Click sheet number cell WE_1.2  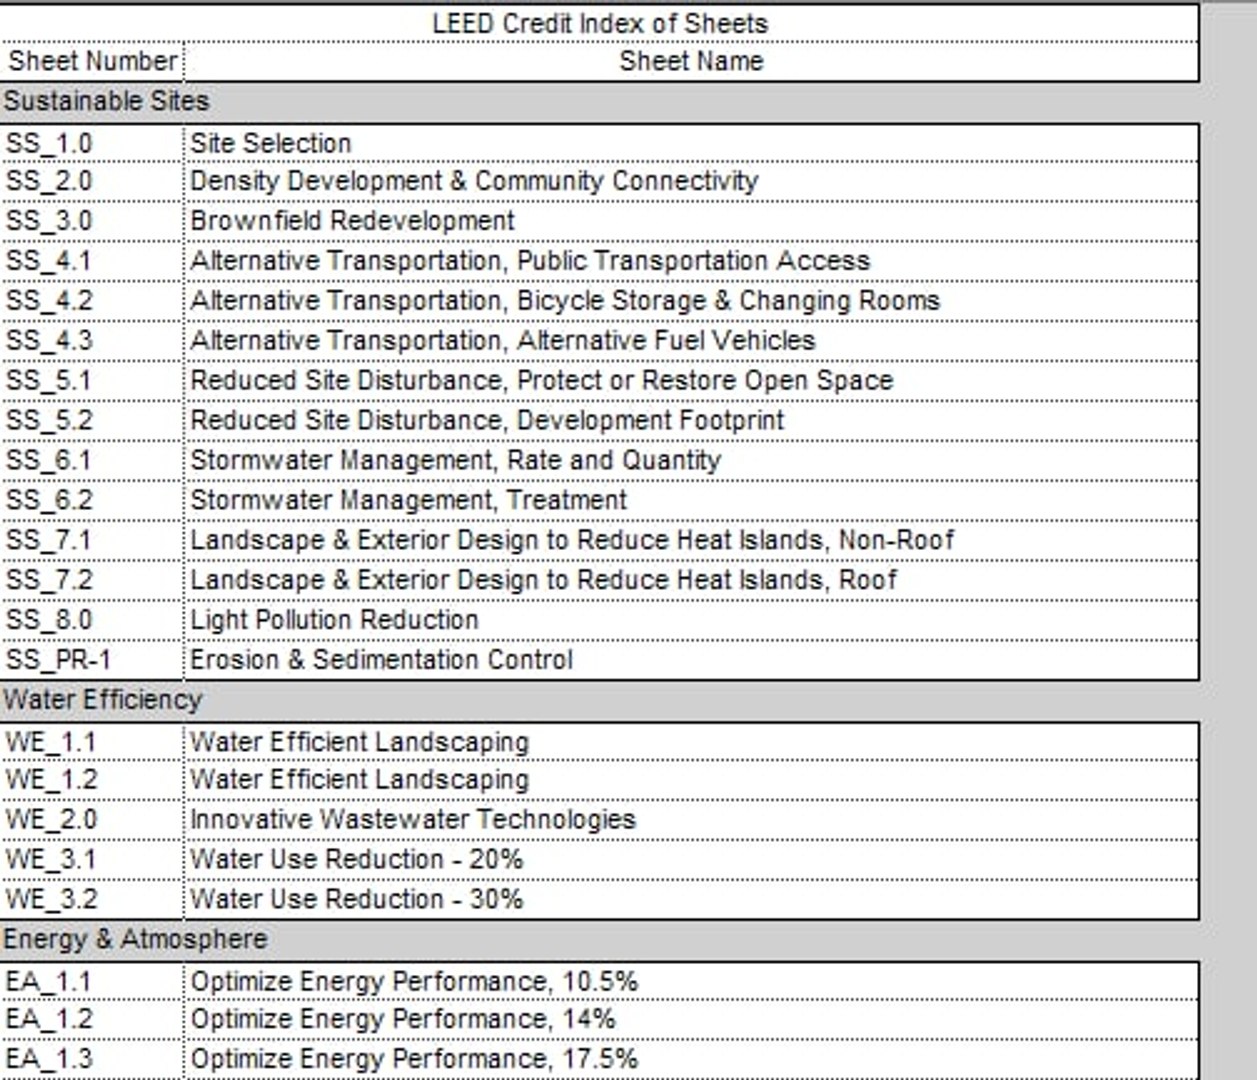coord(93,780)
